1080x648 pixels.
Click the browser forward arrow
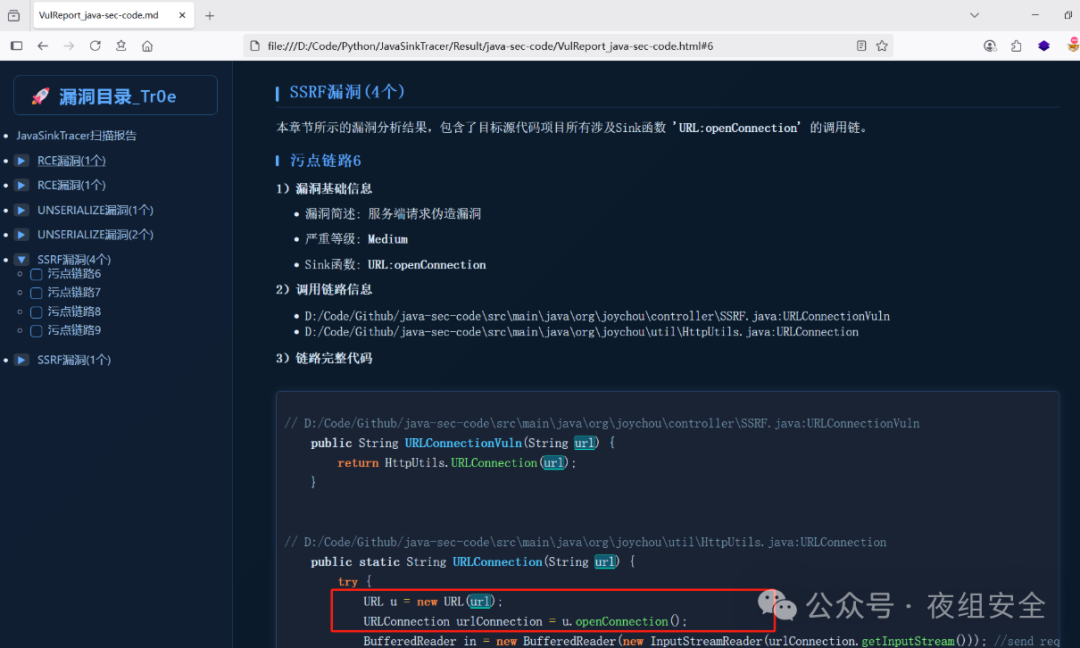point(69,46)
